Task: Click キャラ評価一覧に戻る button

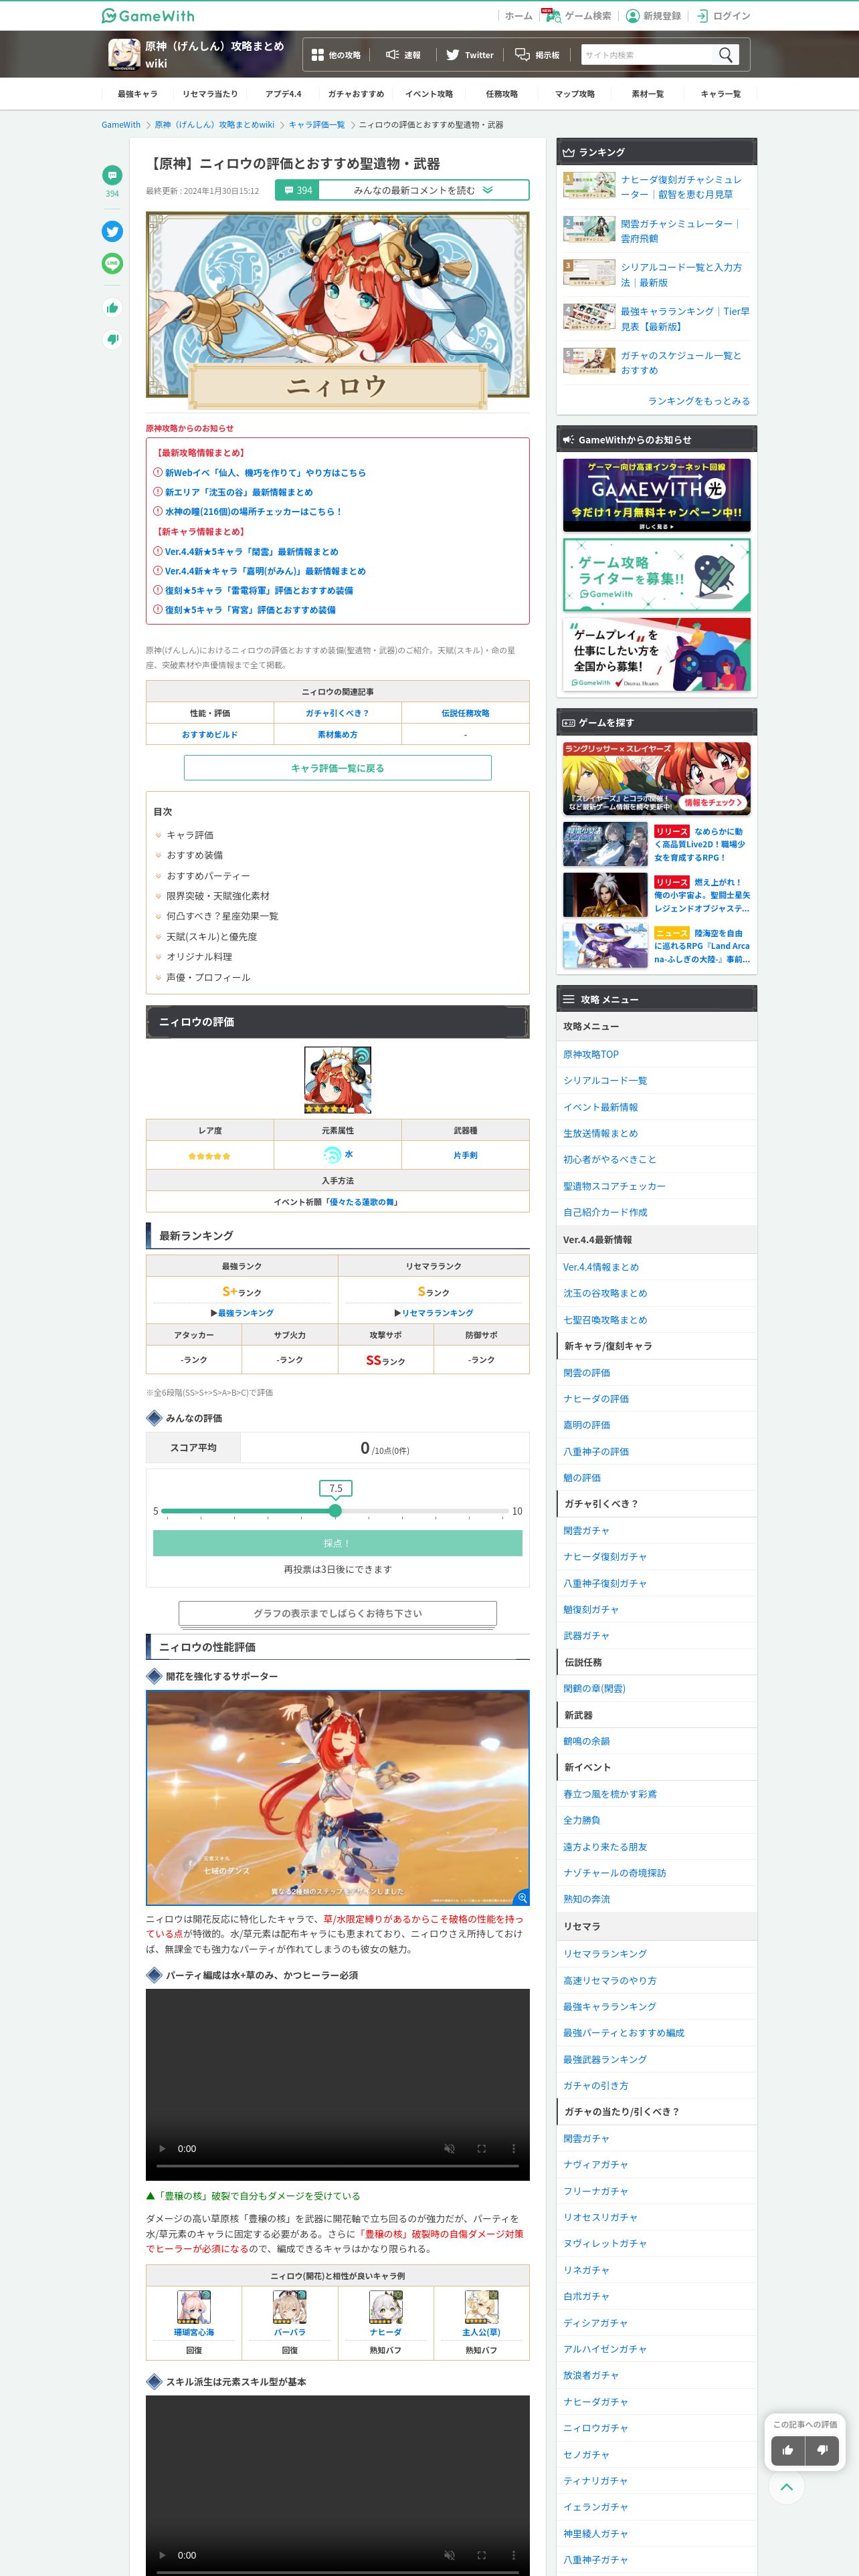Action: coord(337,768)
